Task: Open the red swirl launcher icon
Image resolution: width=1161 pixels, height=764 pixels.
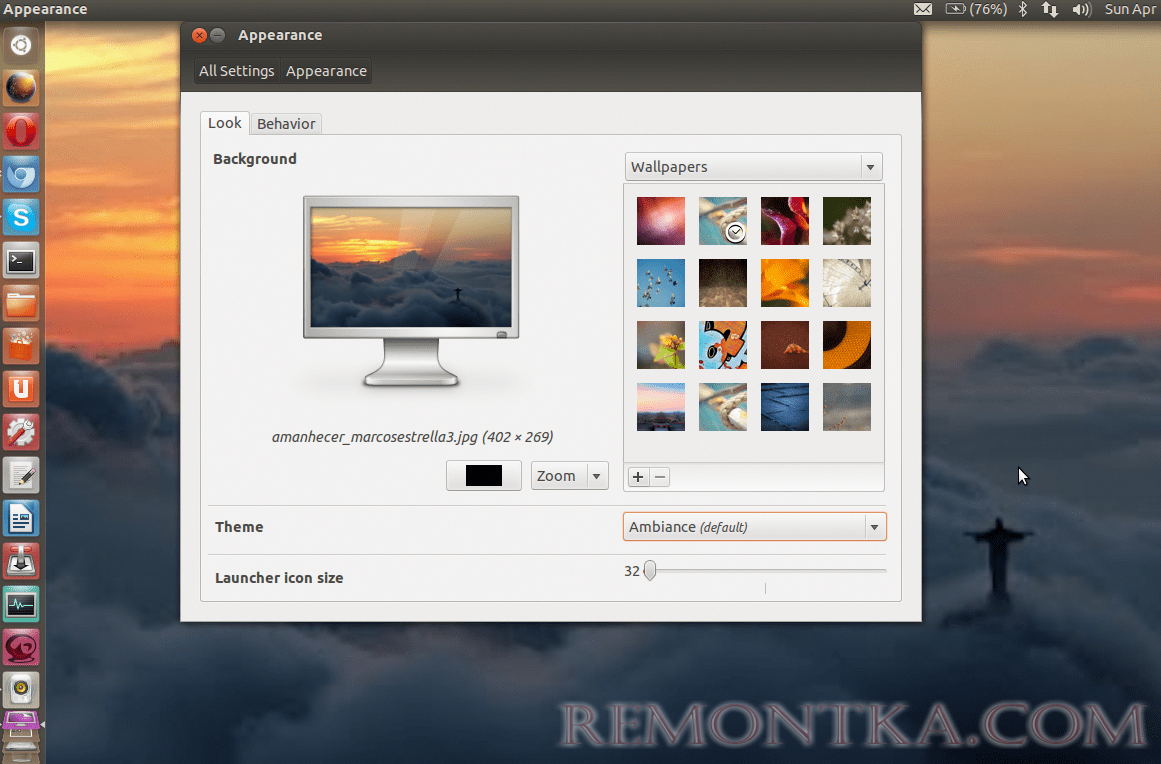Action: click(21, 647)
